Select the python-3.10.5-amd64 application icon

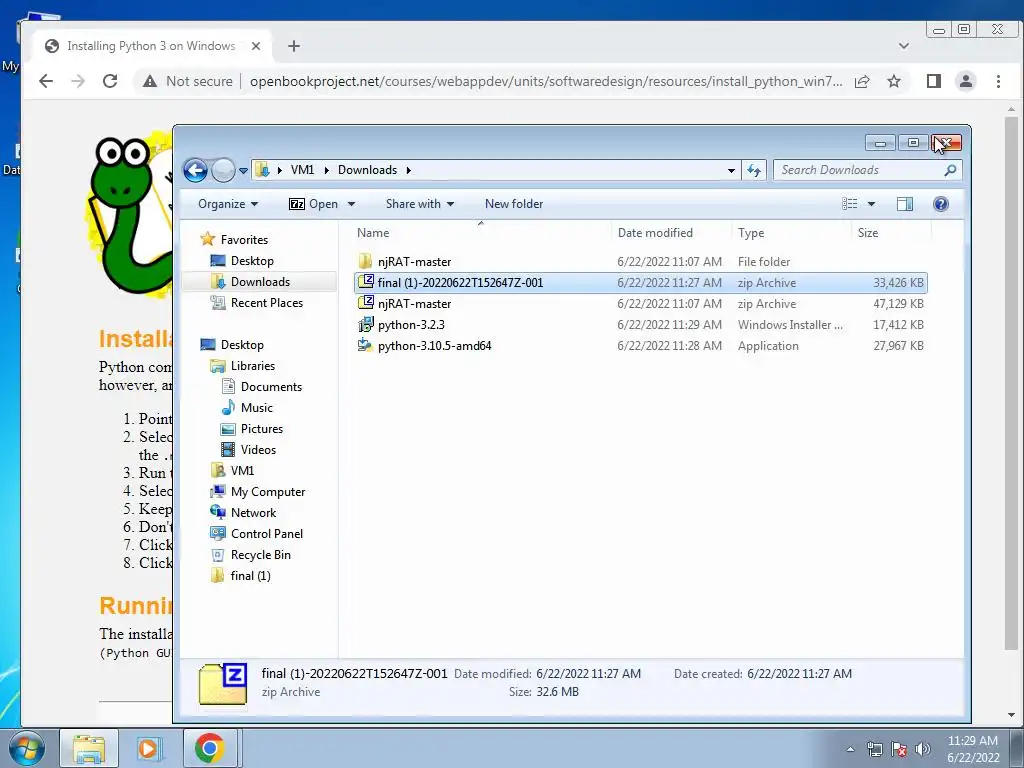366,345
